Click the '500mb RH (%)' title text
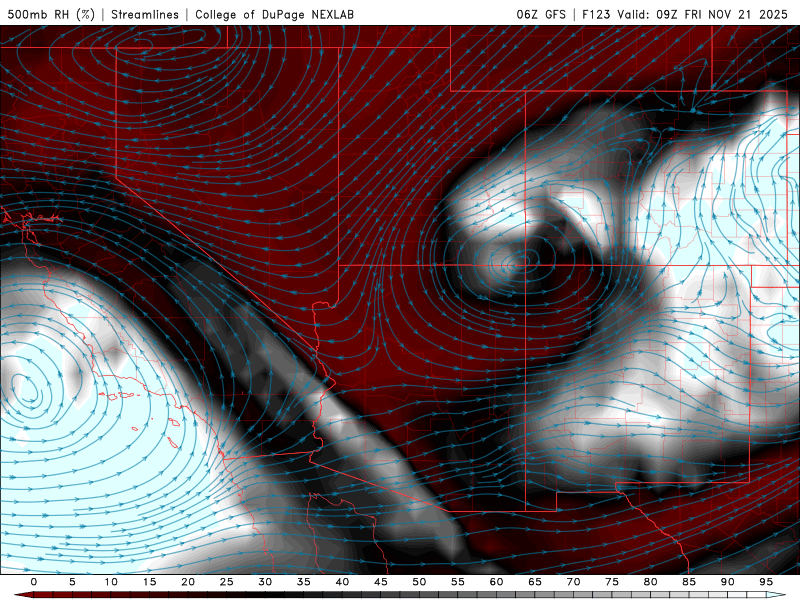This screenshot has height=600, width=800. (51, 14)
